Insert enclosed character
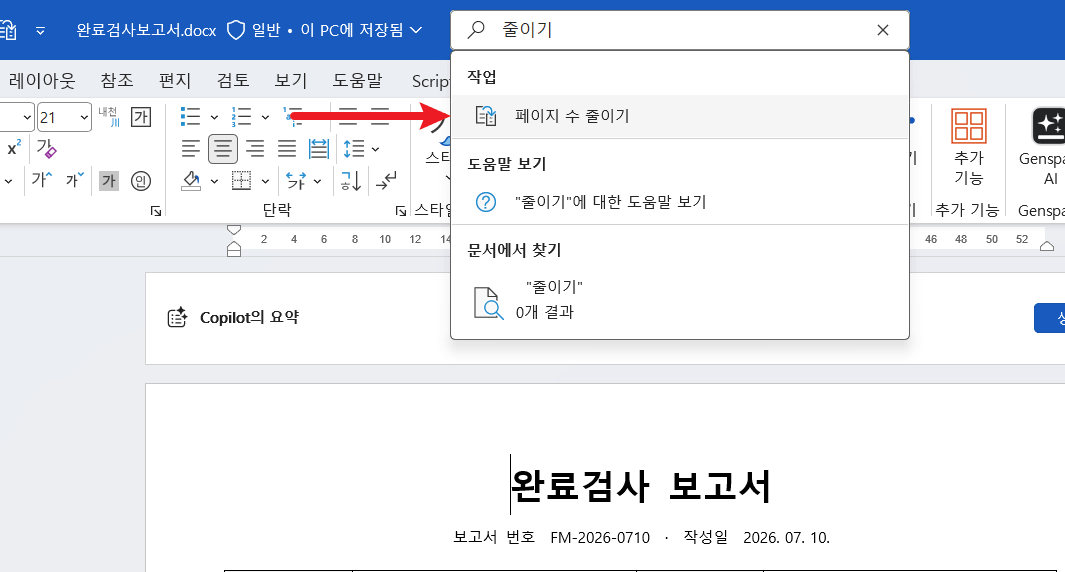Viewport: 1065px width, 572px height. pyautogui.click(x=141, y=181)
